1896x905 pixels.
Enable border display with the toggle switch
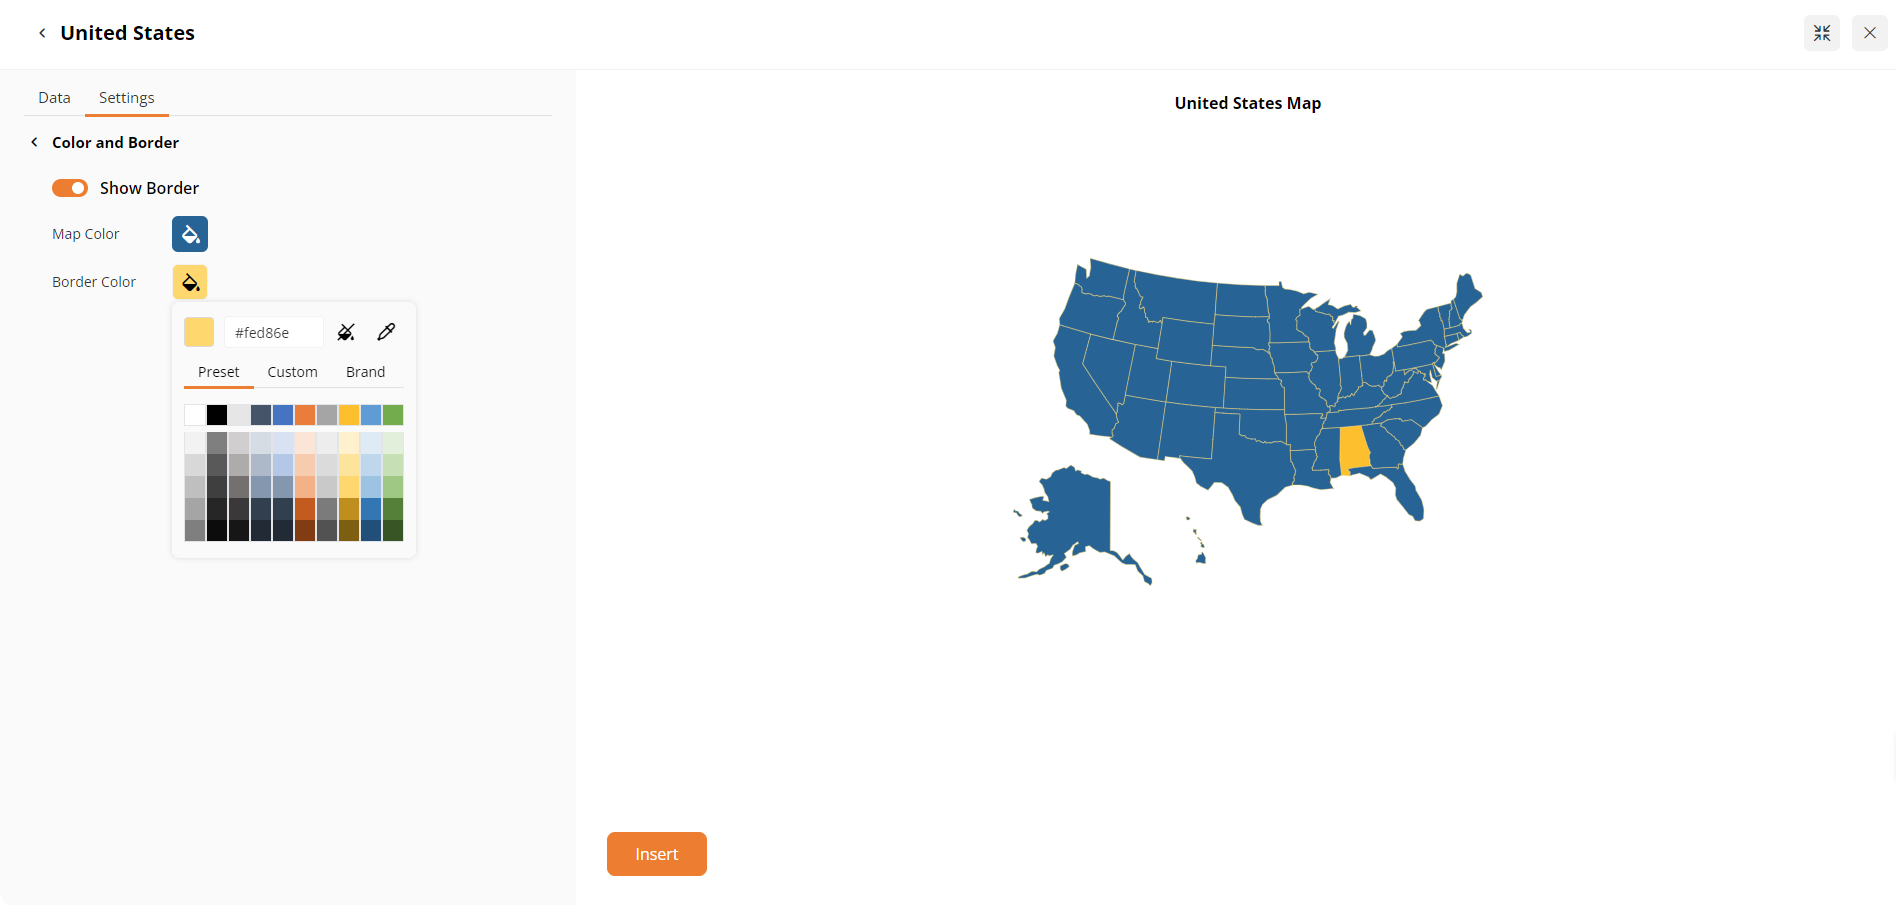[69, 187]
